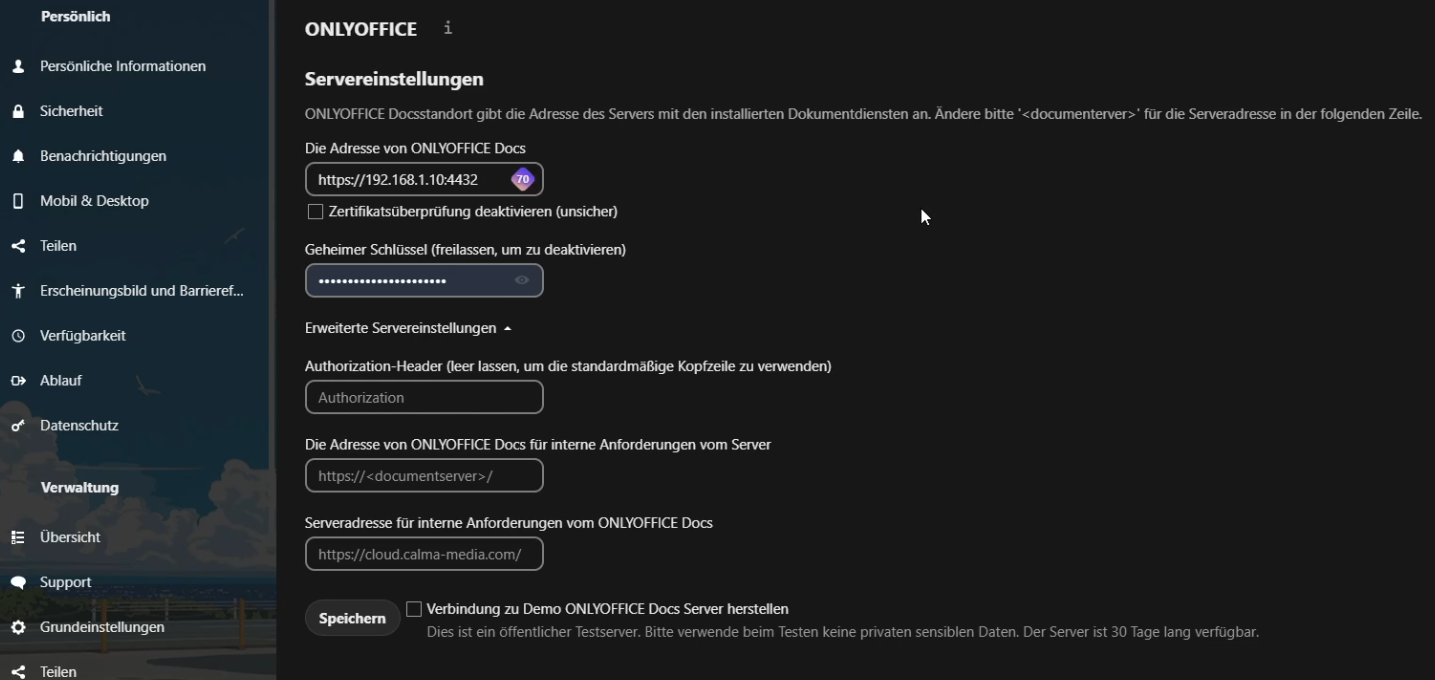Click the info icon next to ONLYOFFICE
This screenshot has height=680, width=1435.
click(x=448, y=28)
